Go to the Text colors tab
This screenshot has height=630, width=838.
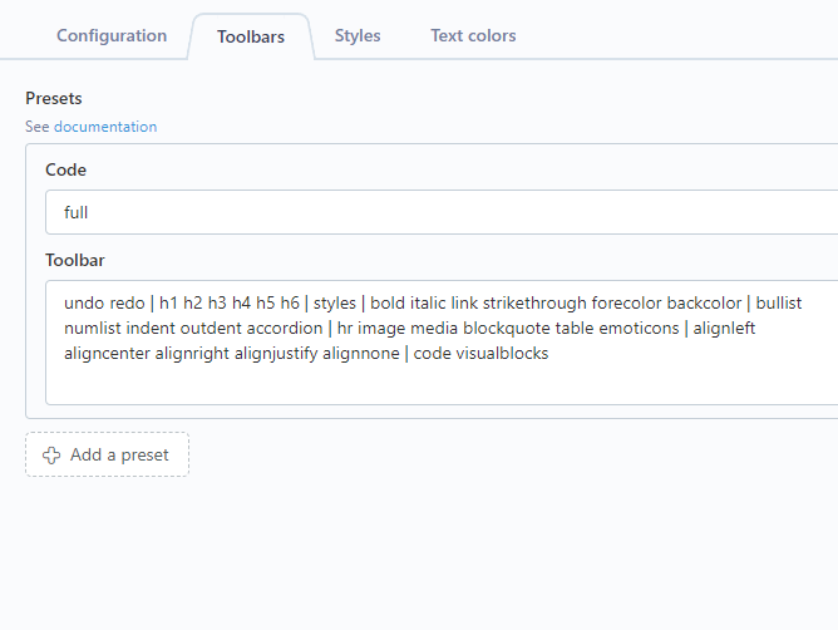[x=474, y=36]
